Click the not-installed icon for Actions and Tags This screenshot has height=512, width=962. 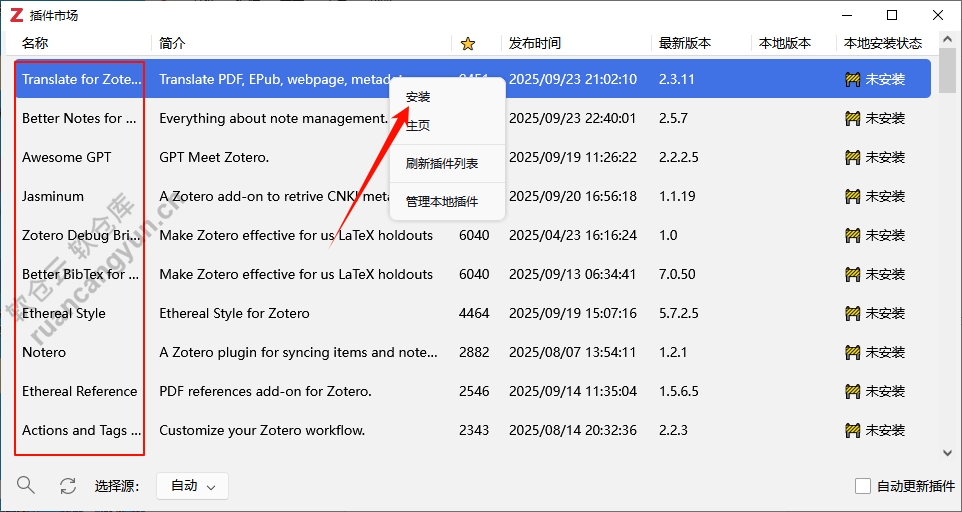(x=852, y=430)
